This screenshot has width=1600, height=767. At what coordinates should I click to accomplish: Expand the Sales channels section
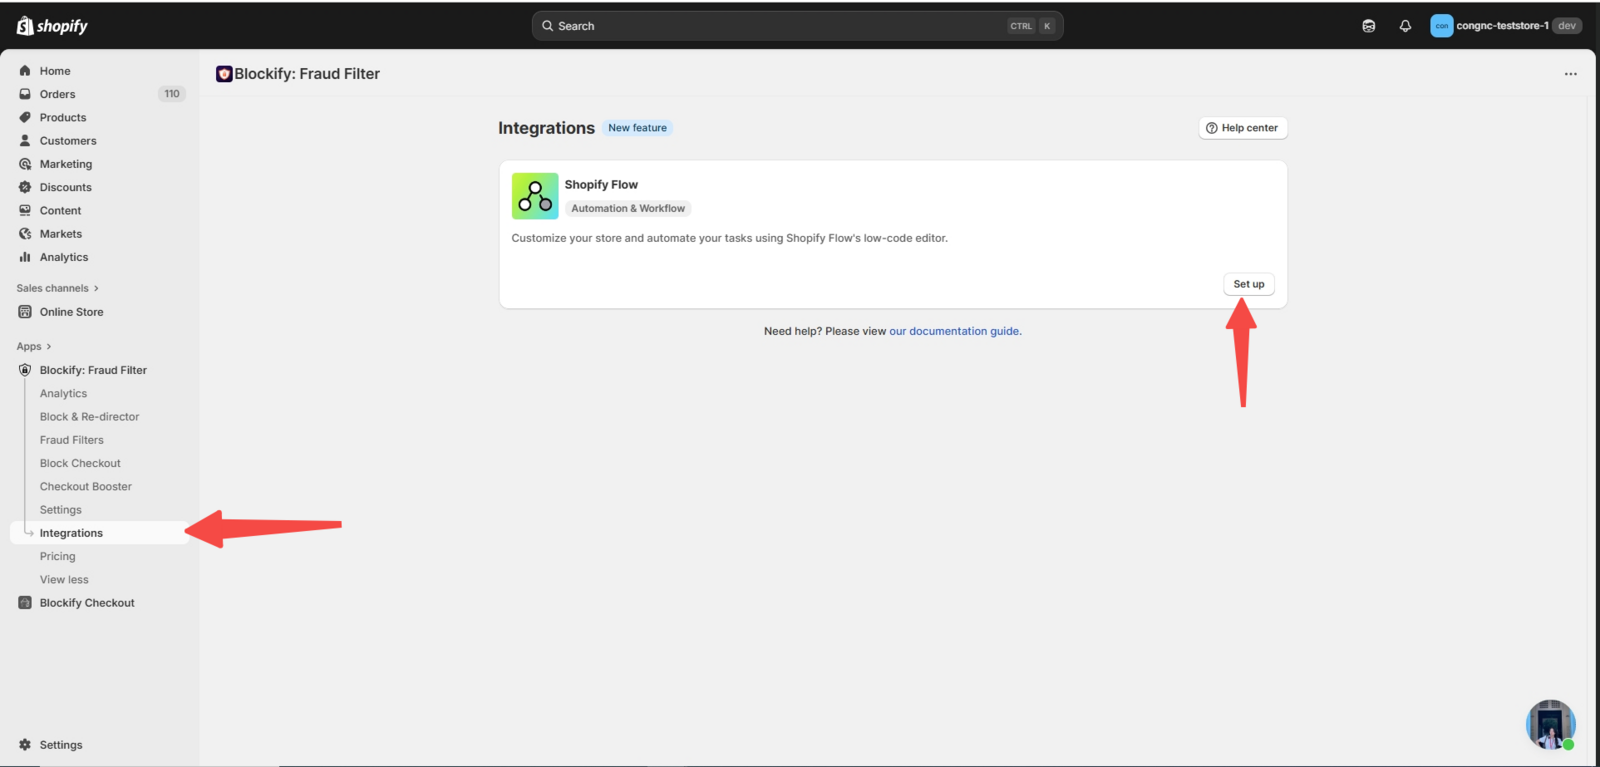tap(58, 288)
